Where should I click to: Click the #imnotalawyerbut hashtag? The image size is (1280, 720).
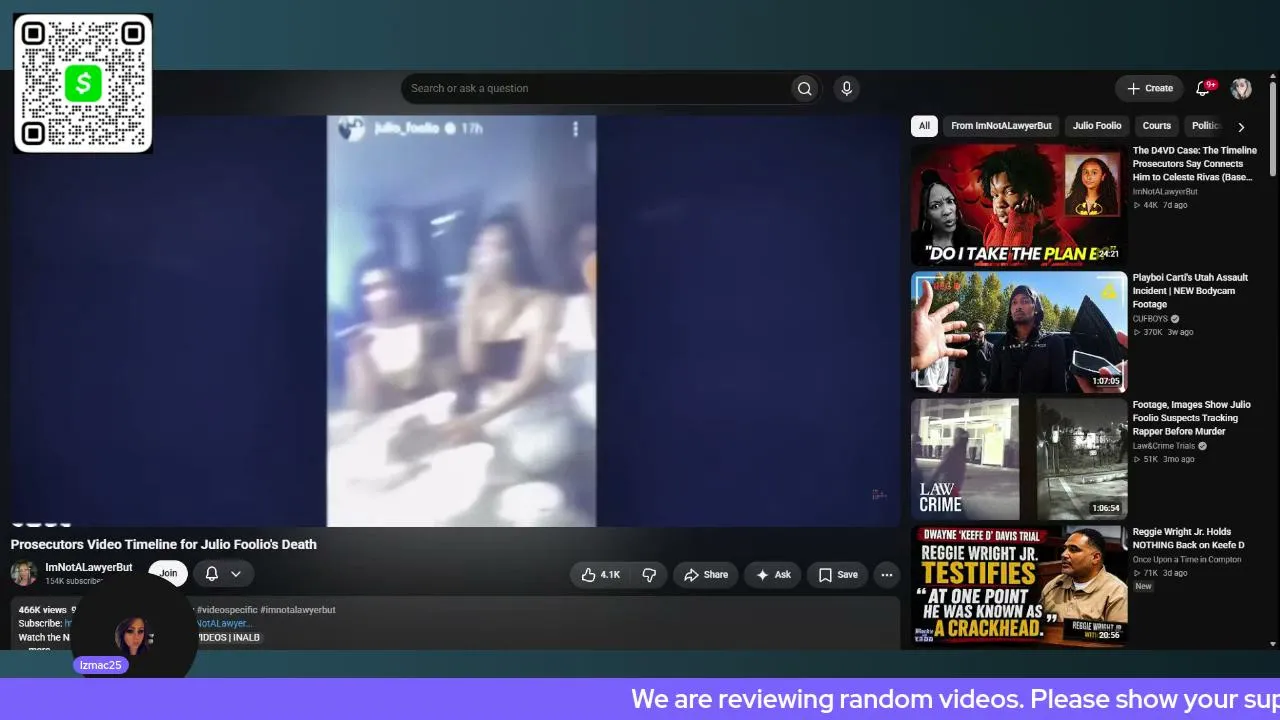(298, 610)
